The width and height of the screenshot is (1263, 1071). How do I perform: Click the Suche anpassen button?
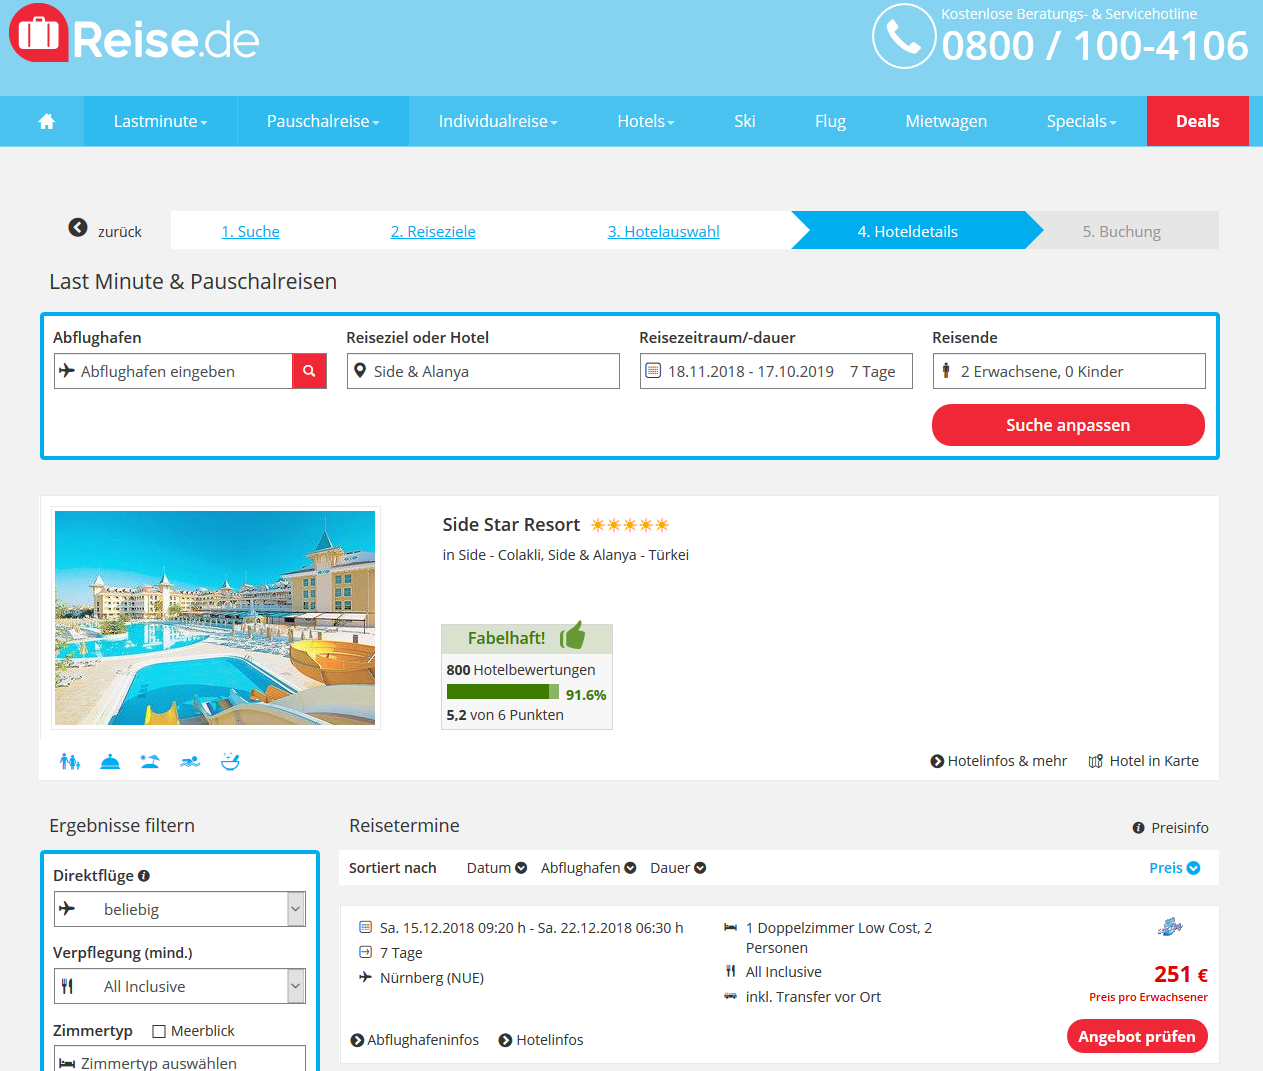[x=1068, y=425]
